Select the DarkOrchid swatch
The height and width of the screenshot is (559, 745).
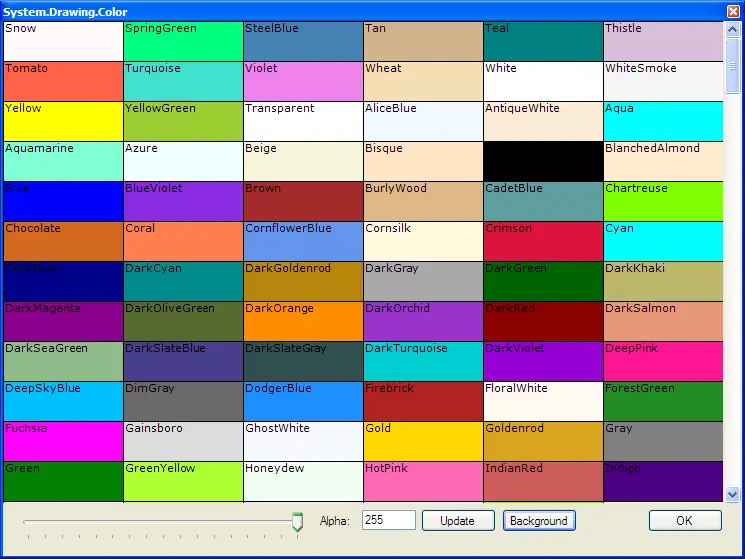click(x=423, y=321)
